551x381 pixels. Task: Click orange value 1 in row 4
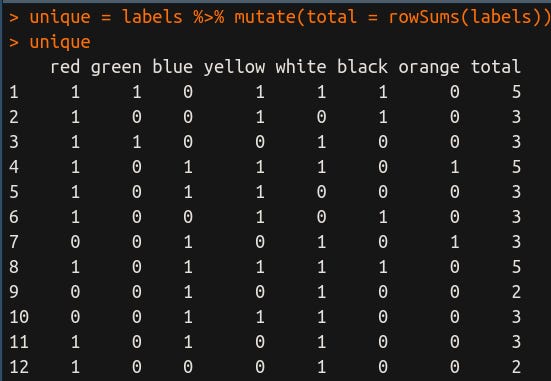[455, 167]
